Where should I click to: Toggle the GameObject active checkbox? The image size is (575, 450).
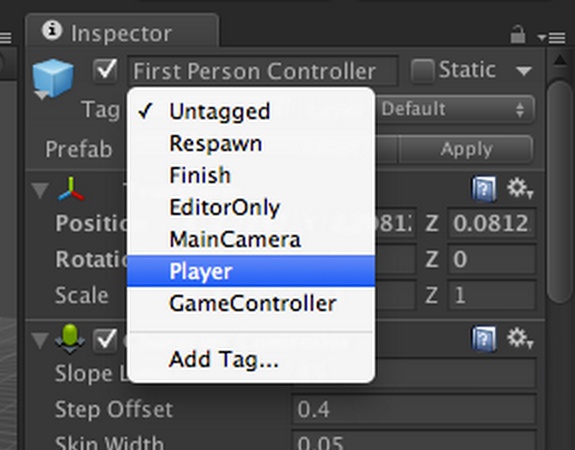coord(106,70)
